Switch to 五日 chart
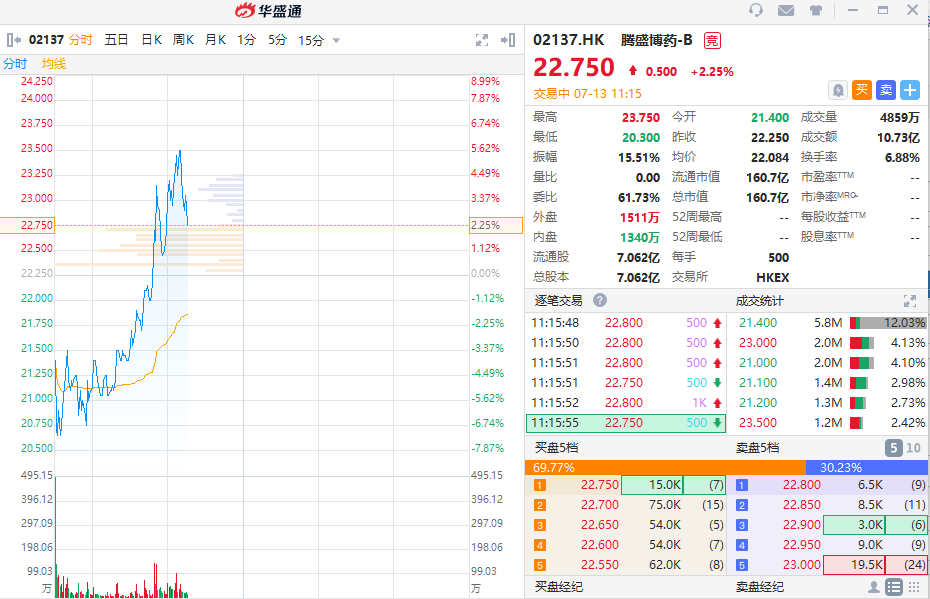Viewport: 930px width, 599px height. (x=116, y=40)
